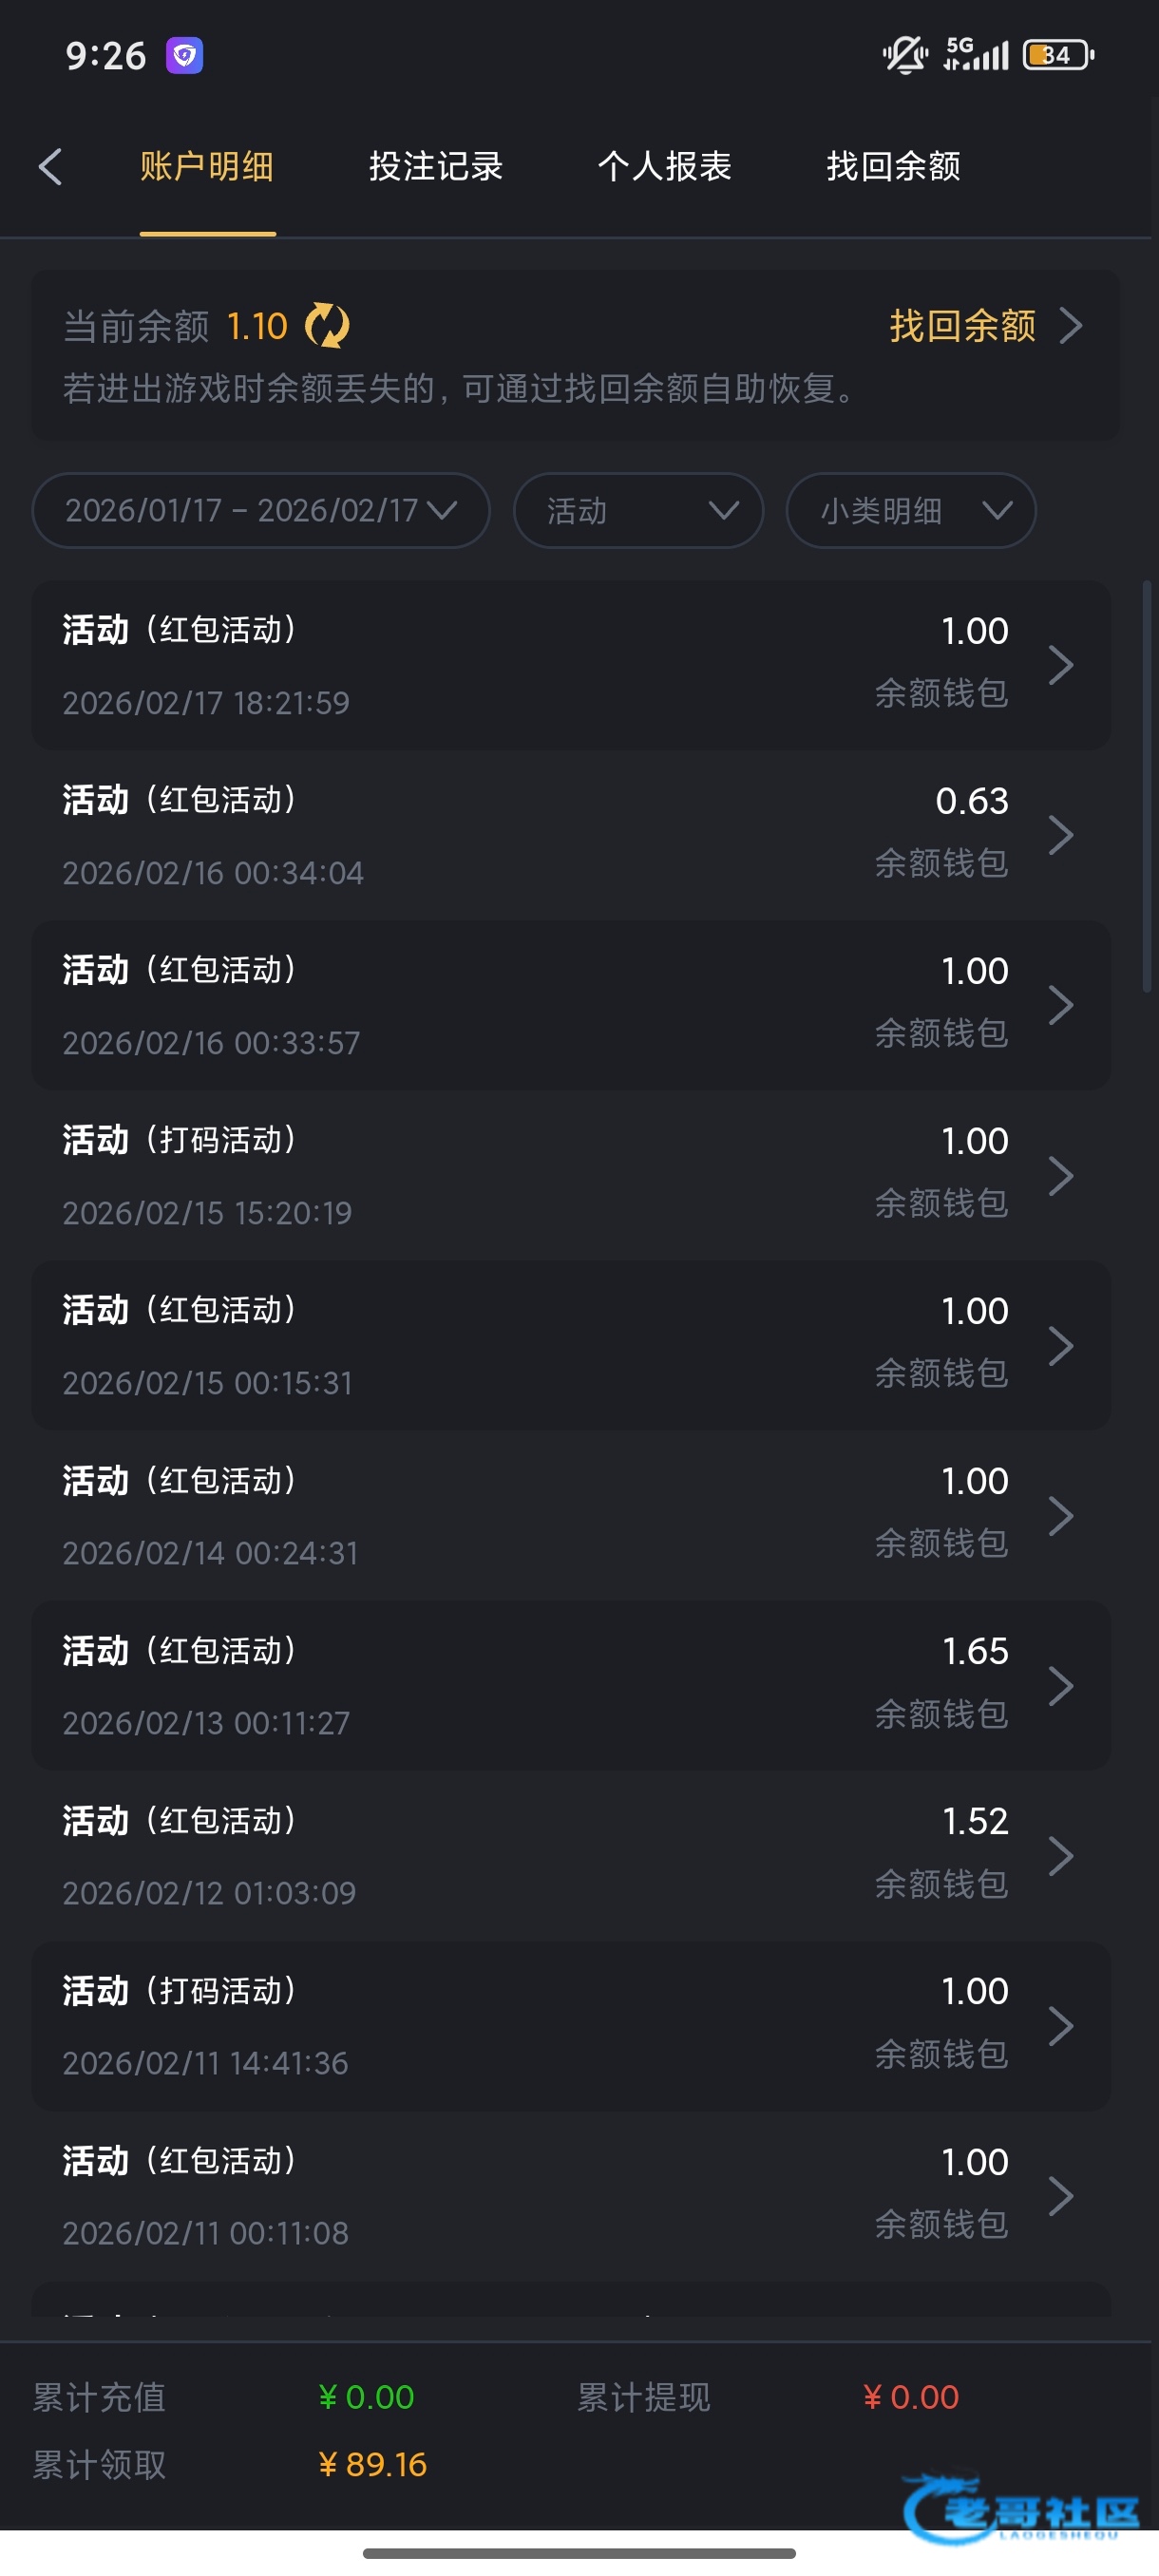
Task: Tap the battery indicator icon
Action: (x=1057, y=55)
